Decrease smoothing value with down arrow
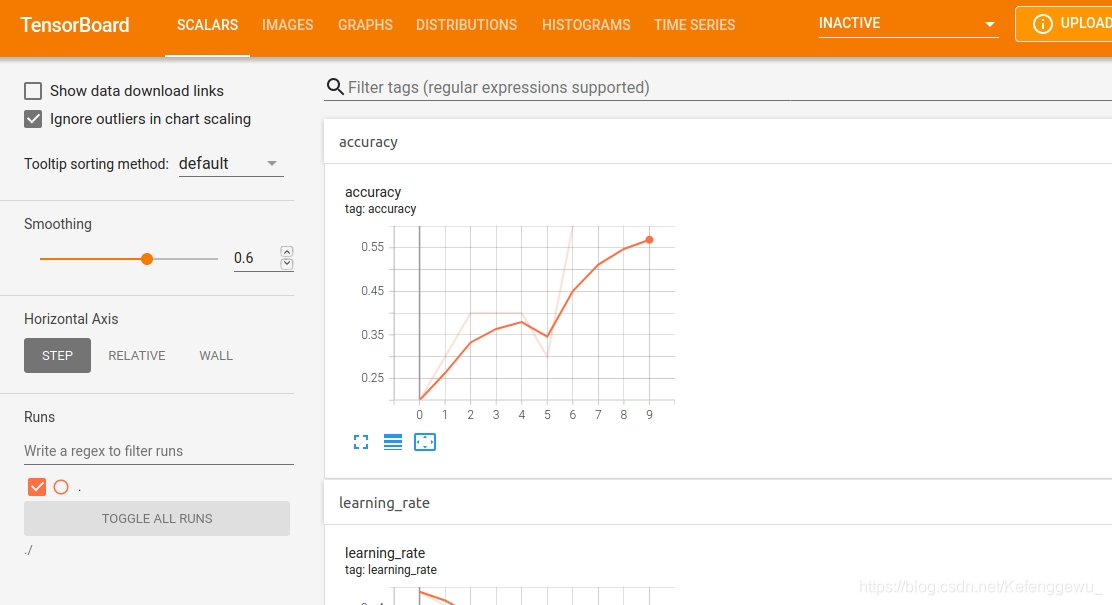 287,264
